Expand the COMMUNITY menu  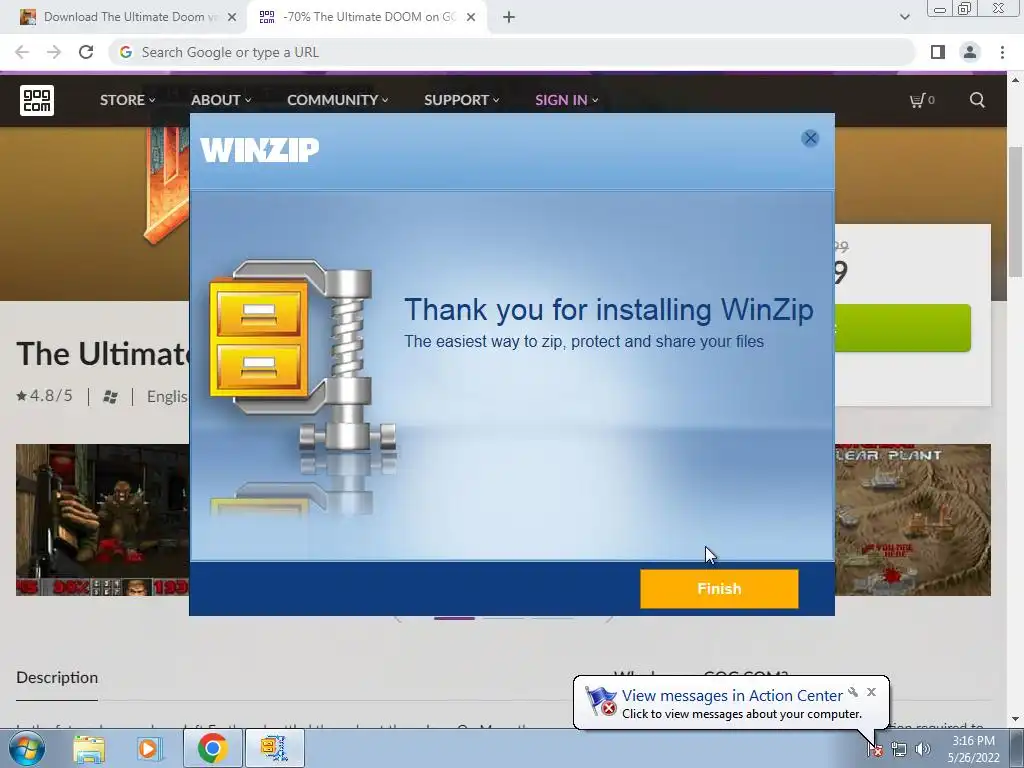point(338,100)
